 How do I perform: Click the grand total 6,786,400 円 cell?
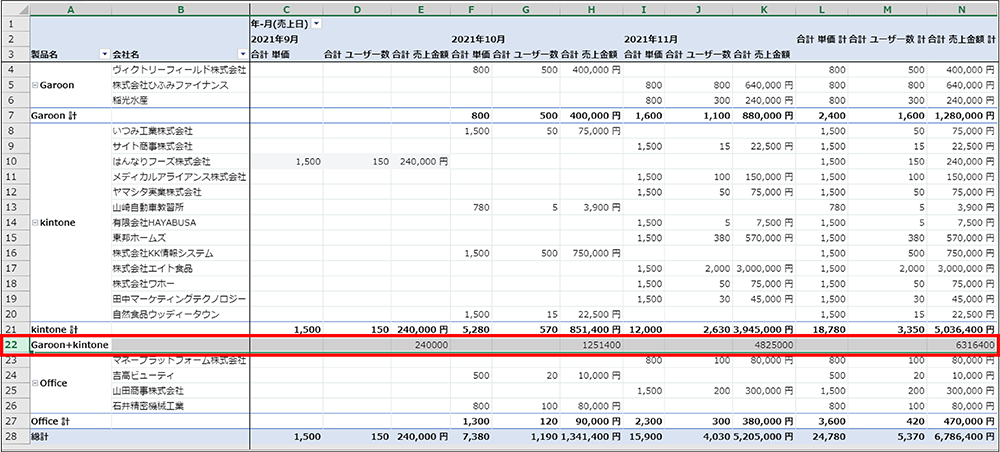coord(962,437)
